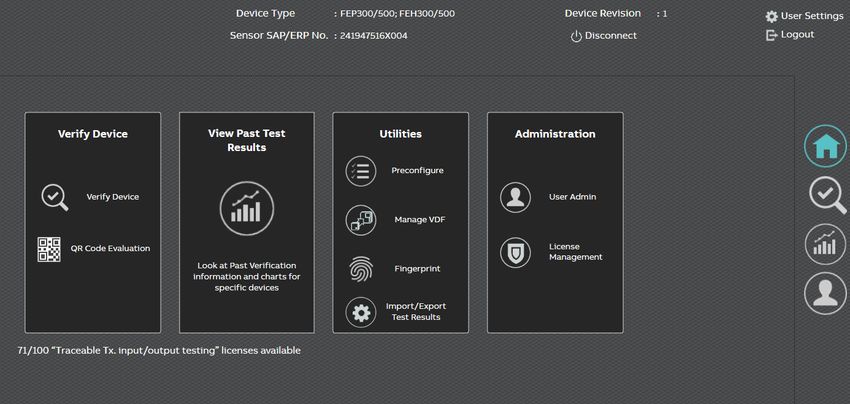Open the License Management label
The width and height of the screenshot is (850, 404).
[x=576, y=252]
